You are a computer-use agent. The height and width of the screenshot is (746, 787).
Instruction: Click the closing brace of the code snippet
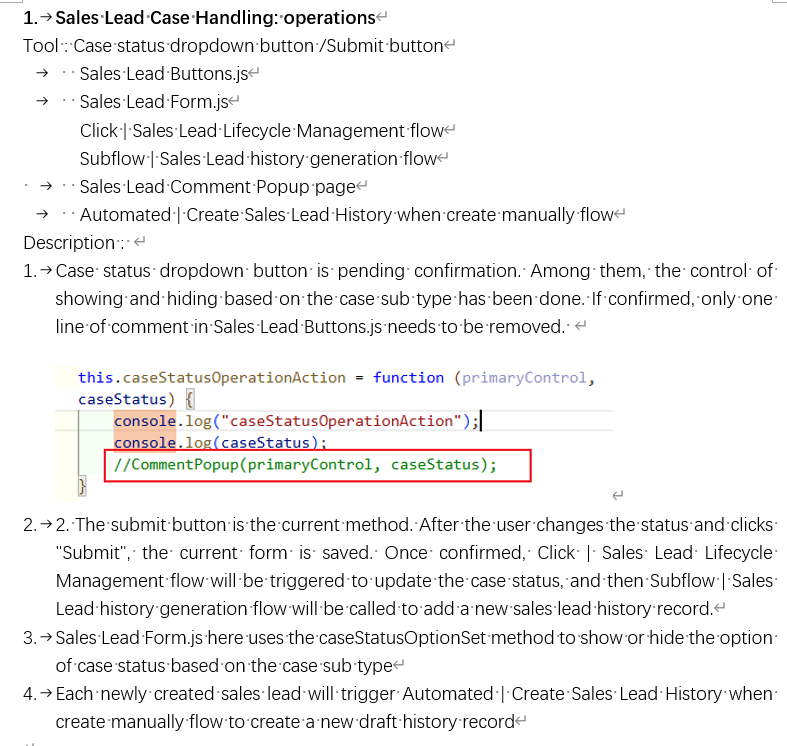coord(82,486)
